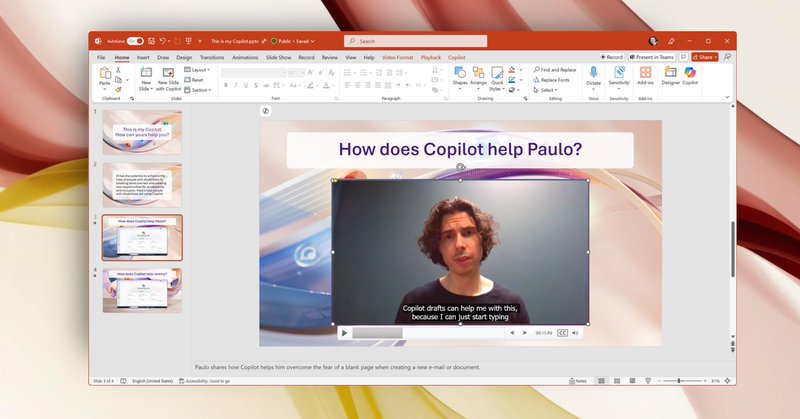Open the Sensitivity menu
The width and height of the screenshot is (800, 419).
pyautogui.click(x=619, y=76)
